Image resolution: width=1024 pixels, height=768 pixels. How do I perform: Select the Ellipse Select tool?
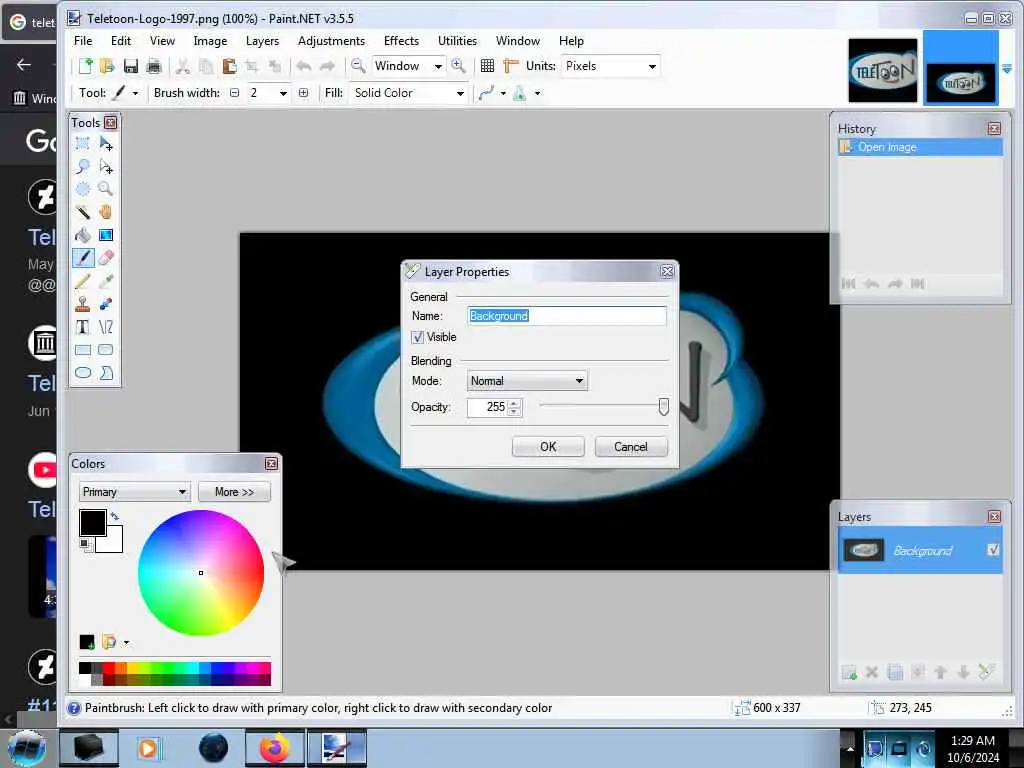pos(83,189)
